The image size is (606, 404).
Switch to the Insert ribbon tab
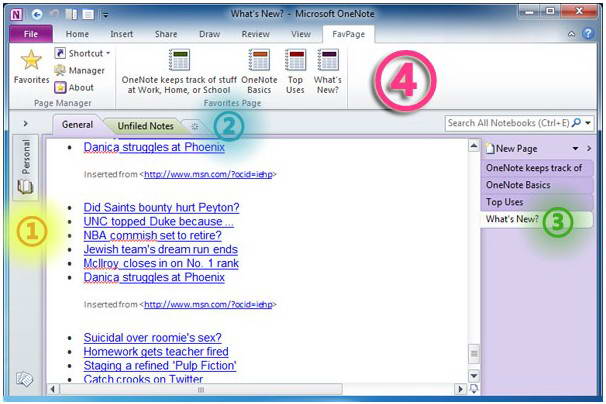point(121,34)
